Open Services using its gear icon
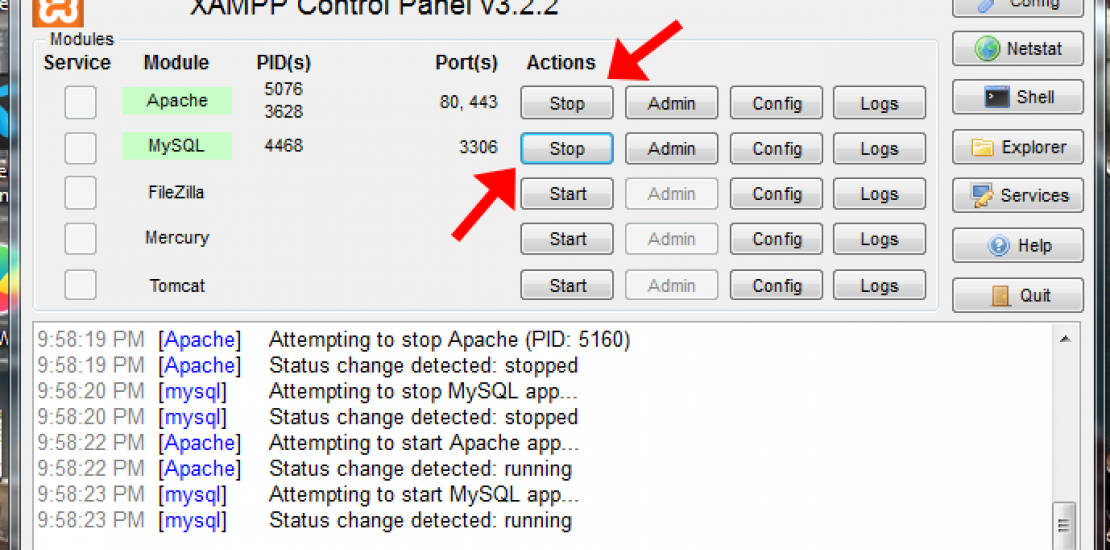This screenshot has height=550, width=1110. point(982,196)
